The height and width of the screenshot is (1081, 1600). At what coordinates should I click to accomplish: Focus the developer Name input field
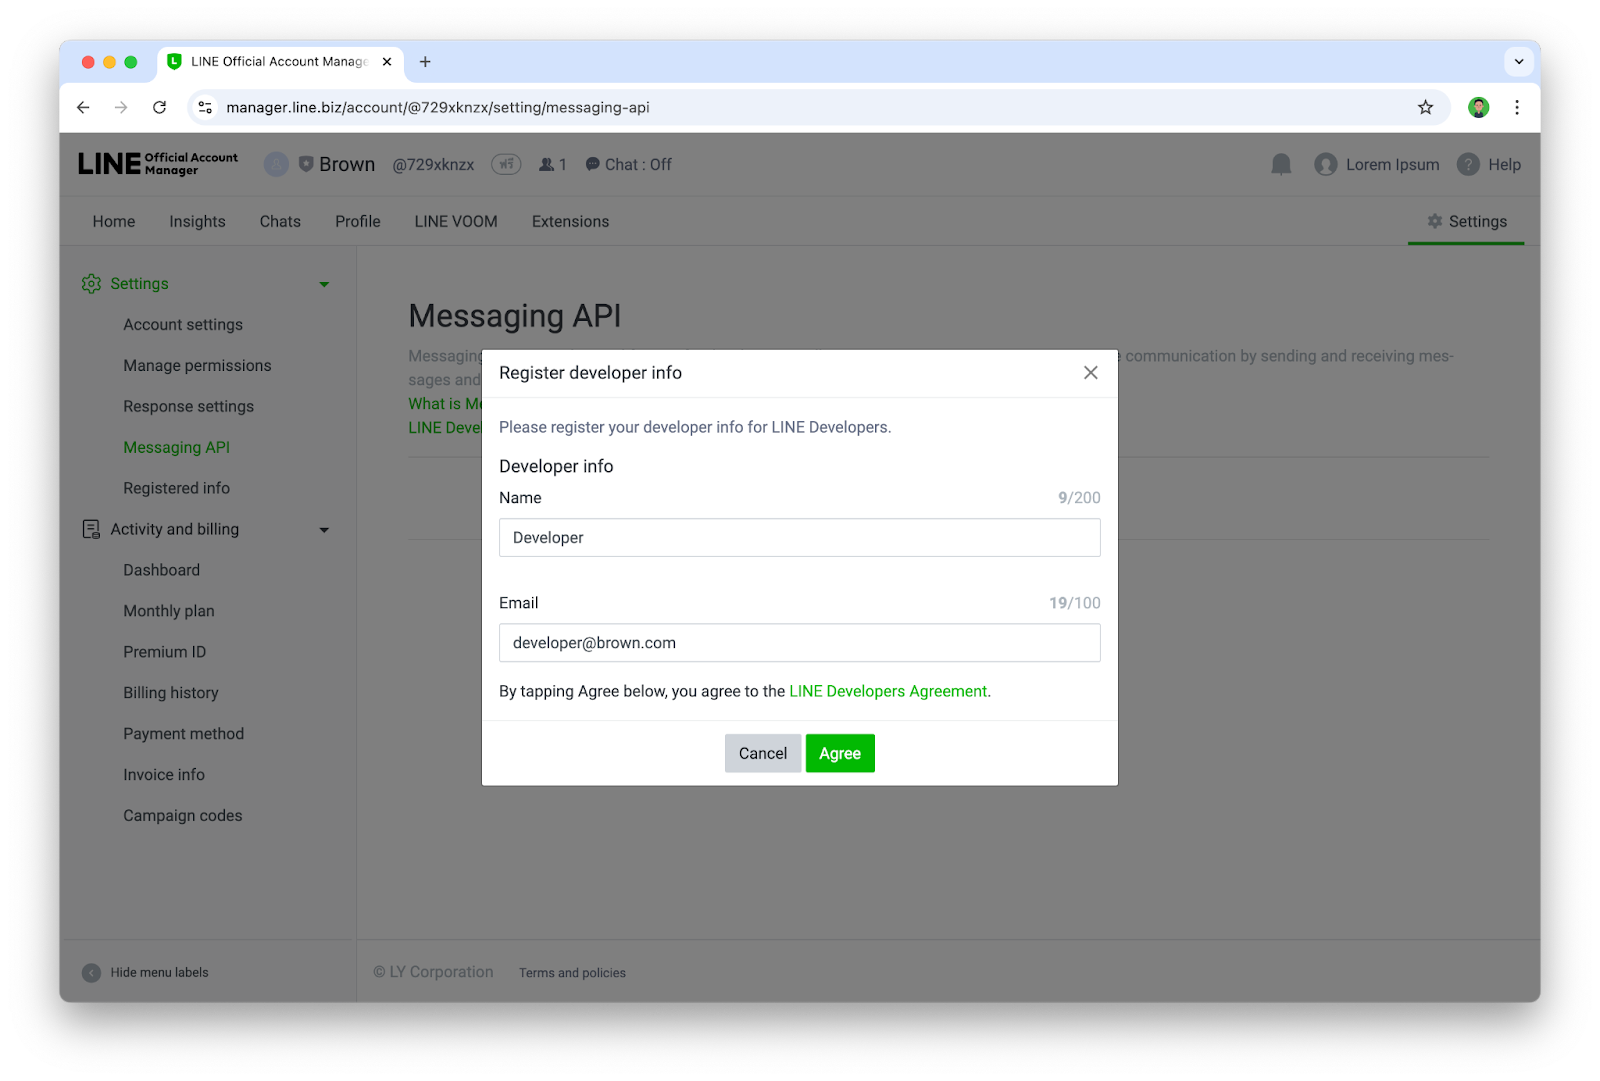[800, 537]
